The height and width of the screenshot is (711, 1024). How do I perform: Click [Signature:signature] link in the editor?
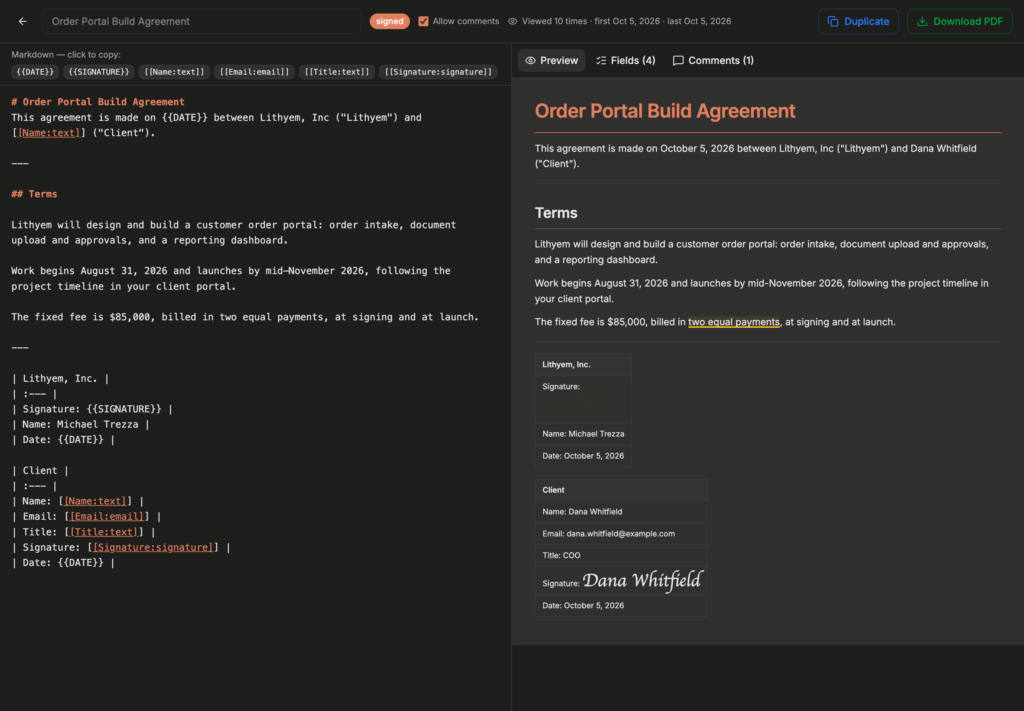pyautogui.click(x=153, y=547)
